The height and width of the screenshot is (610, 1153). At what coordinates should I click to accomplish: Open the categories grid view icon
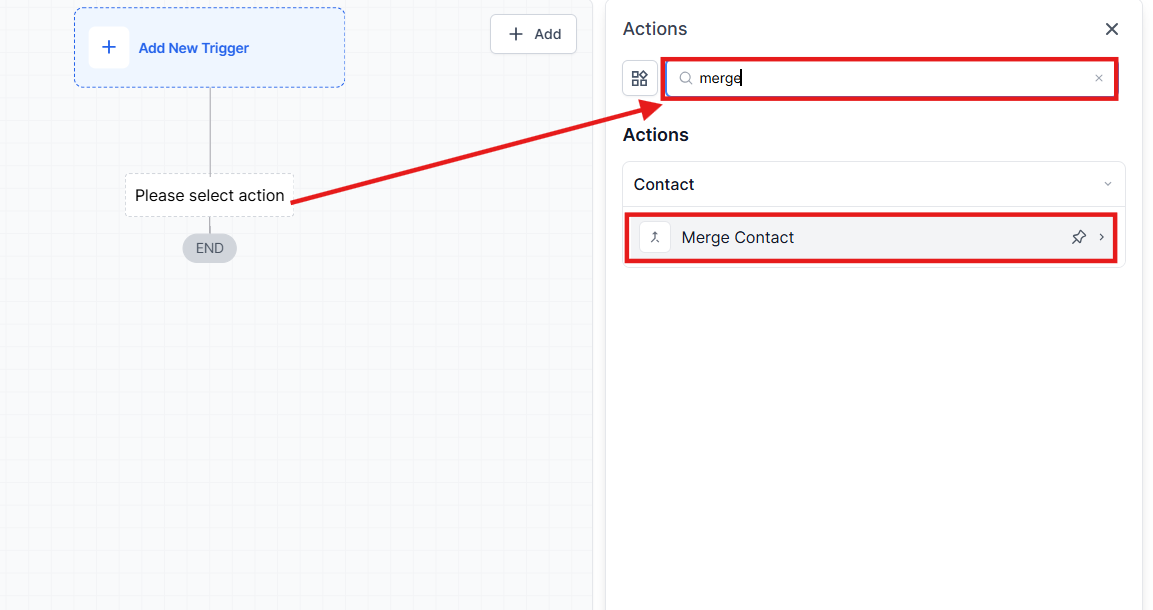[640, 78]
